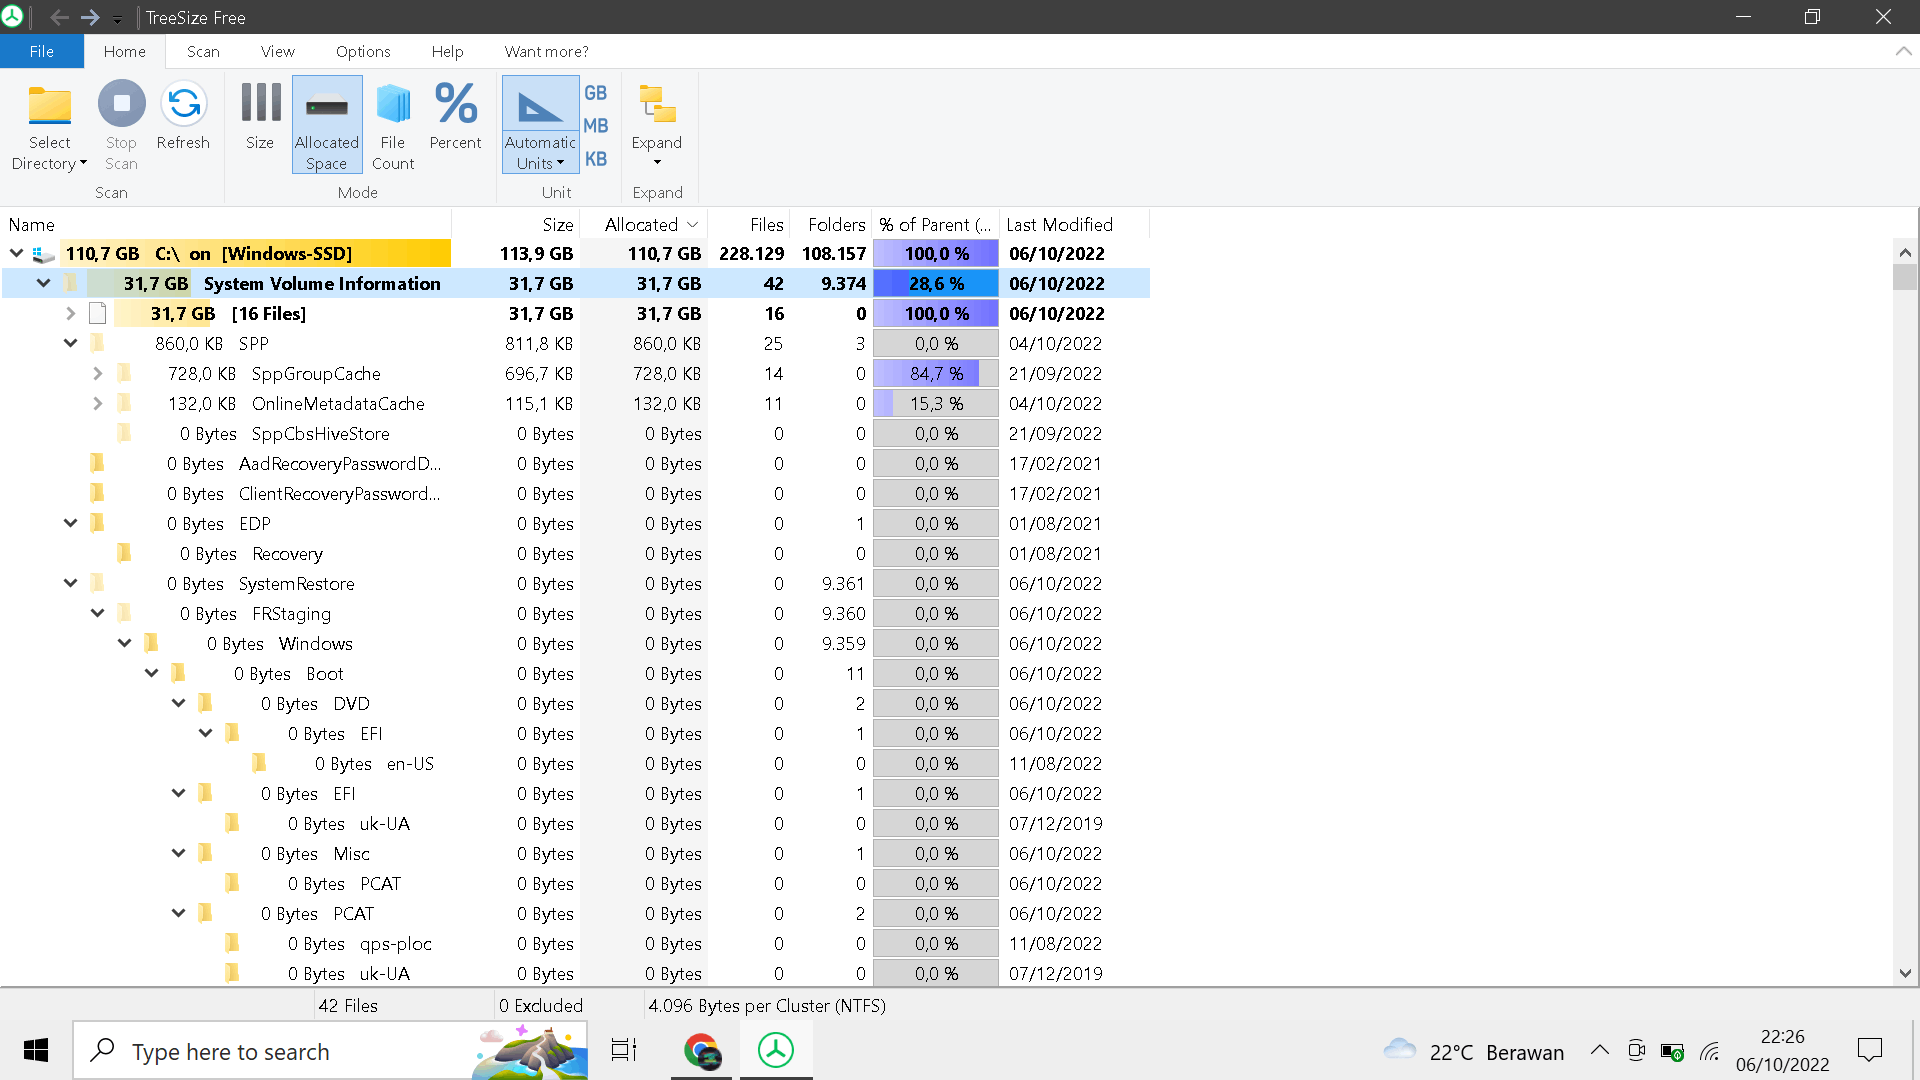The width and height of the screenshot is (1920, 1080).
Task: Expand the [16 Files] node
Action: (x=70, y=314)
